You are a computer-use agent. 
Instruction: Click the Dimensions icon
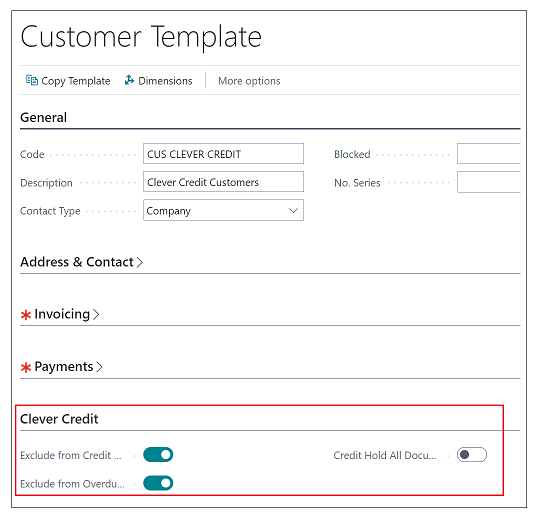[129, 80]
